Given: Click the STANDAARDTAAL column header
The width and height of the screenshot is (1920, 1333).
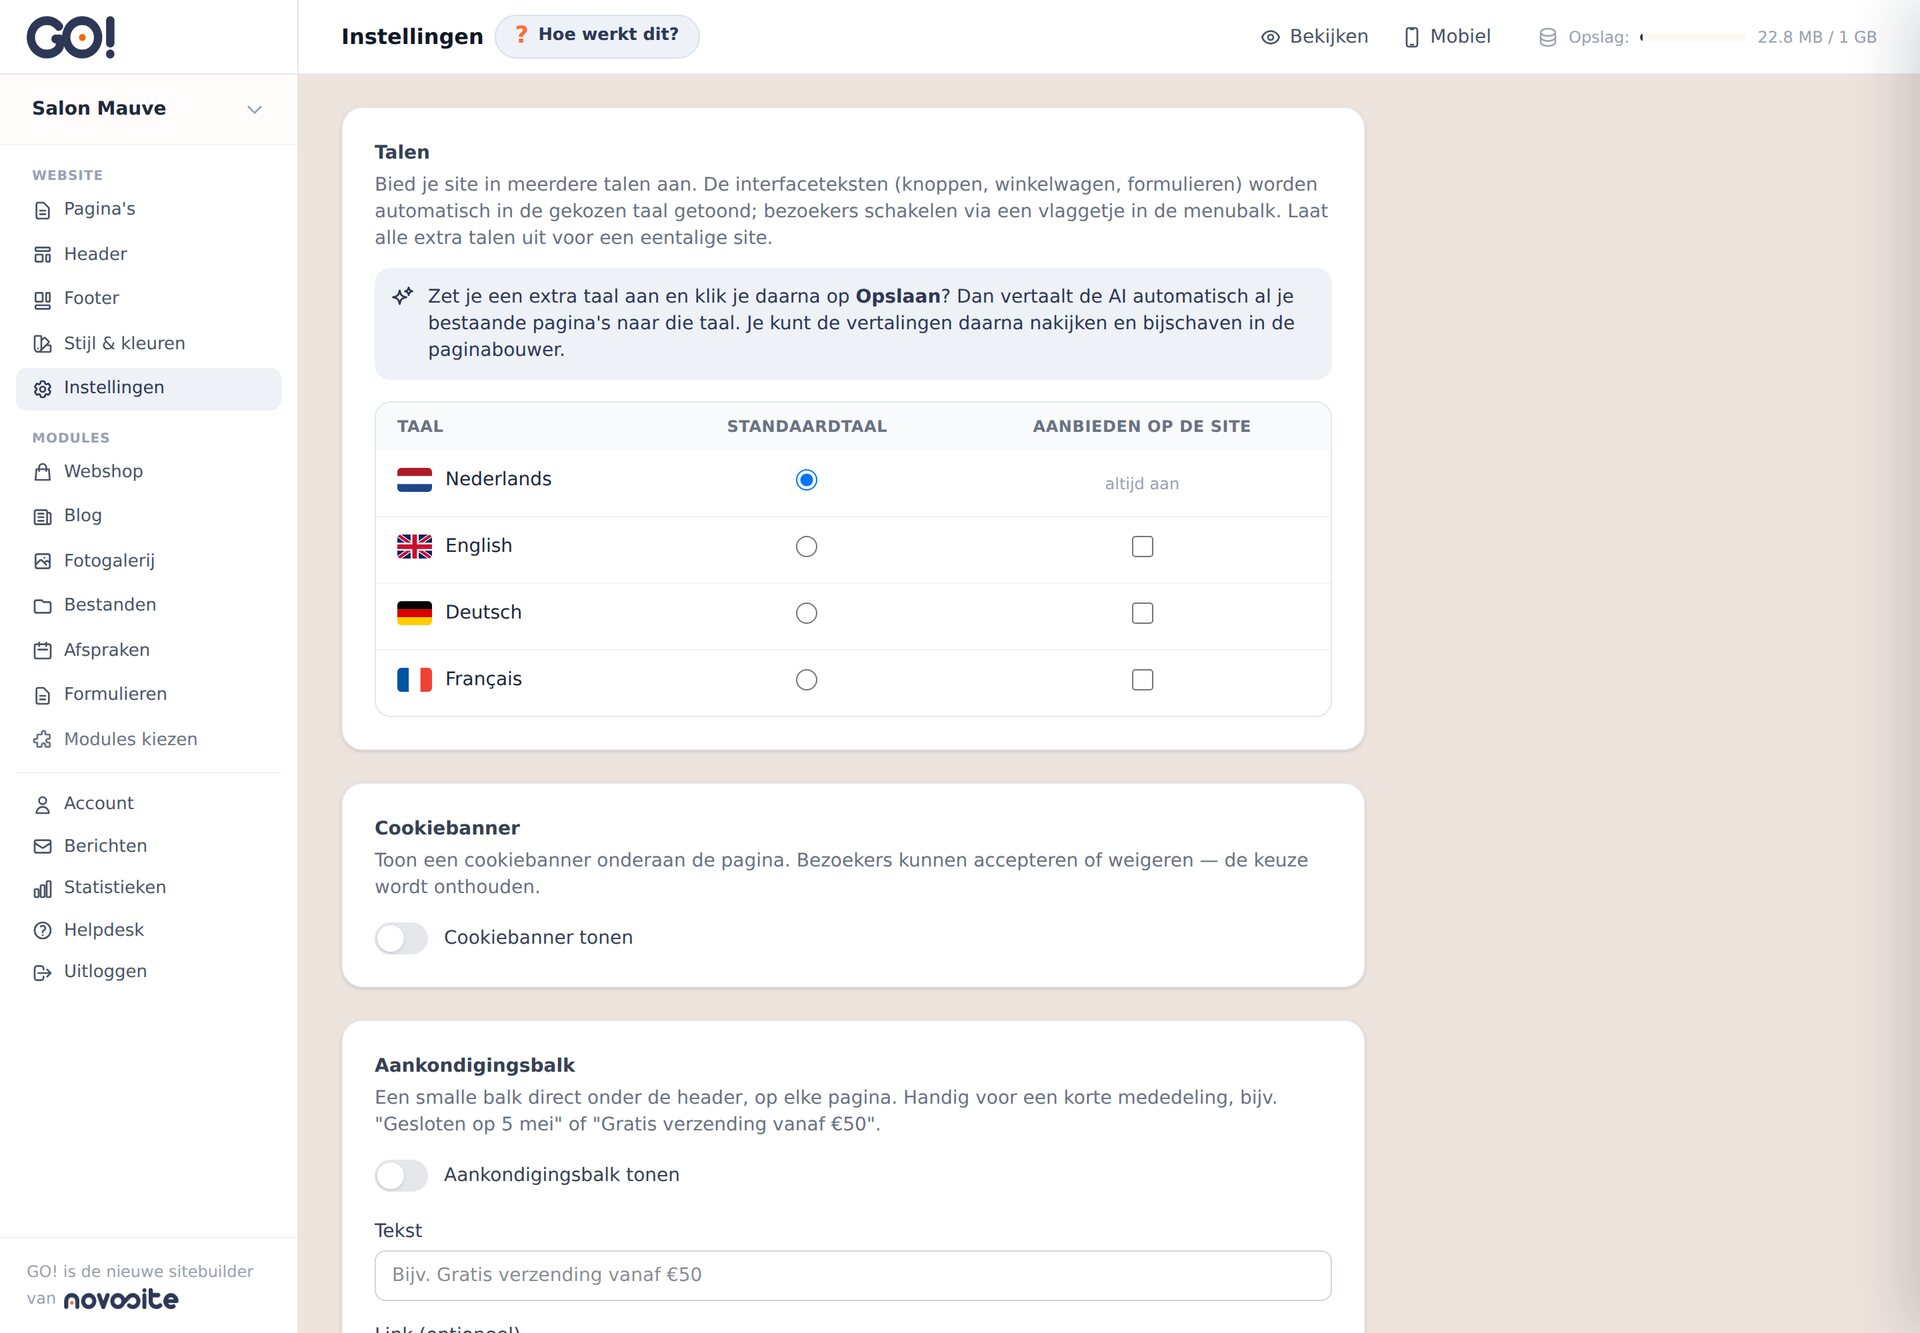Looking at the screenshot, I should pos(806,426).
